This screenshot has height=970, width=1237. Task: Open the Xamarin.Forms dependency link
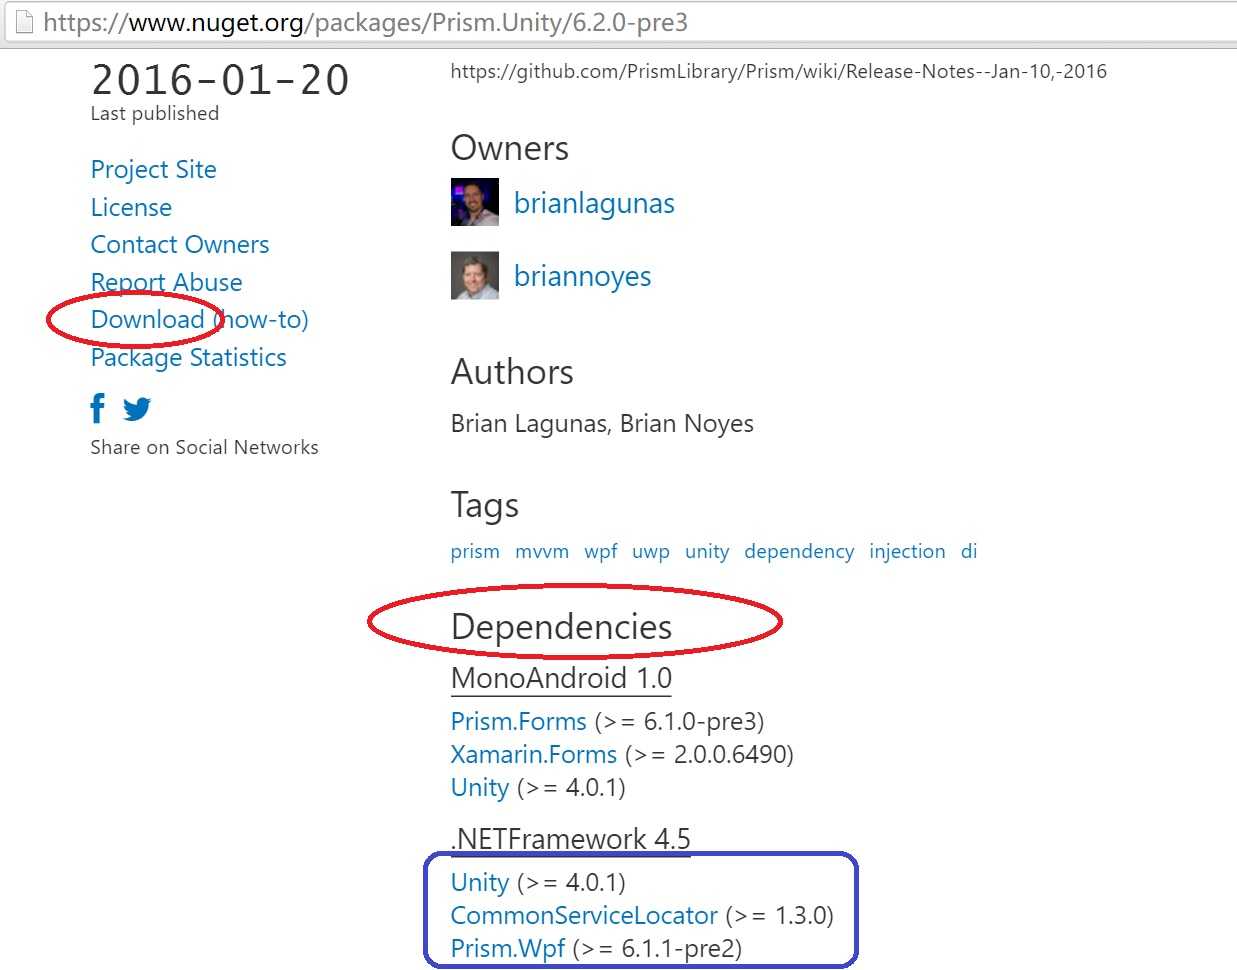[x=534, y=754]
